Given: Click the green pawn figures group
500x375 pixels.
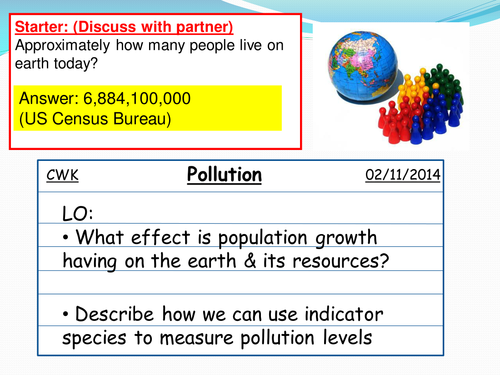Looking at the screenshot, I should click(444, 83).
